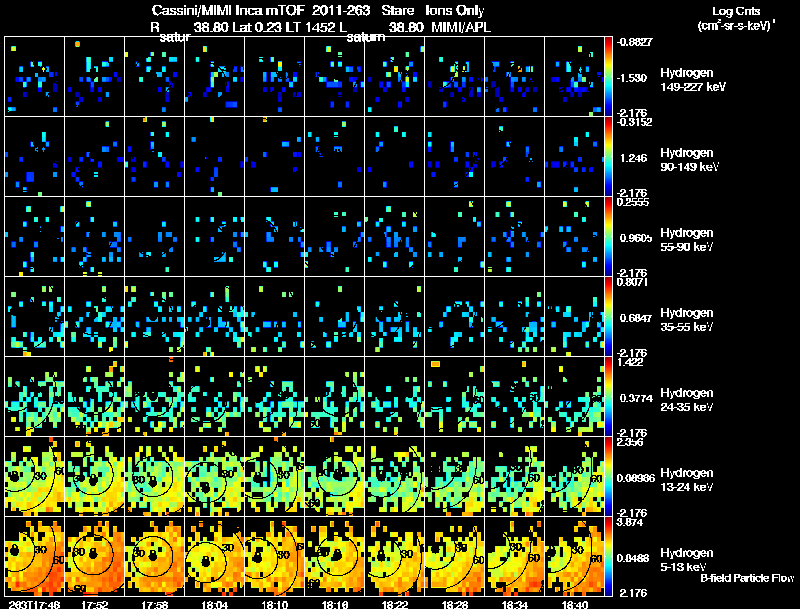Click the '18:16' time label

click(x=335, y=604)
